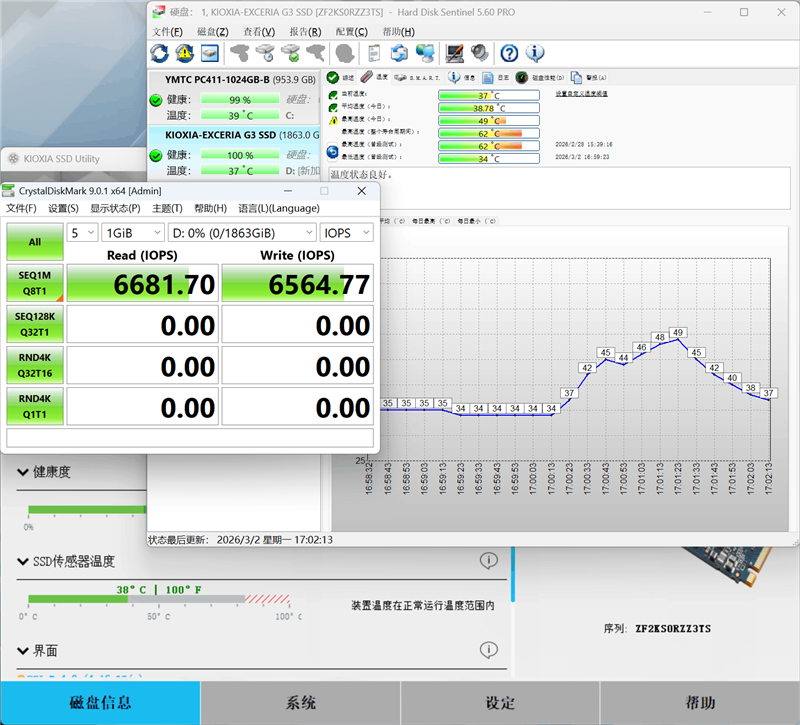Viewport: 800px width, 725px height.
Task: Collapse the SSD传感器温度 section
Action: pyautogui.click(x=22, y=562)
